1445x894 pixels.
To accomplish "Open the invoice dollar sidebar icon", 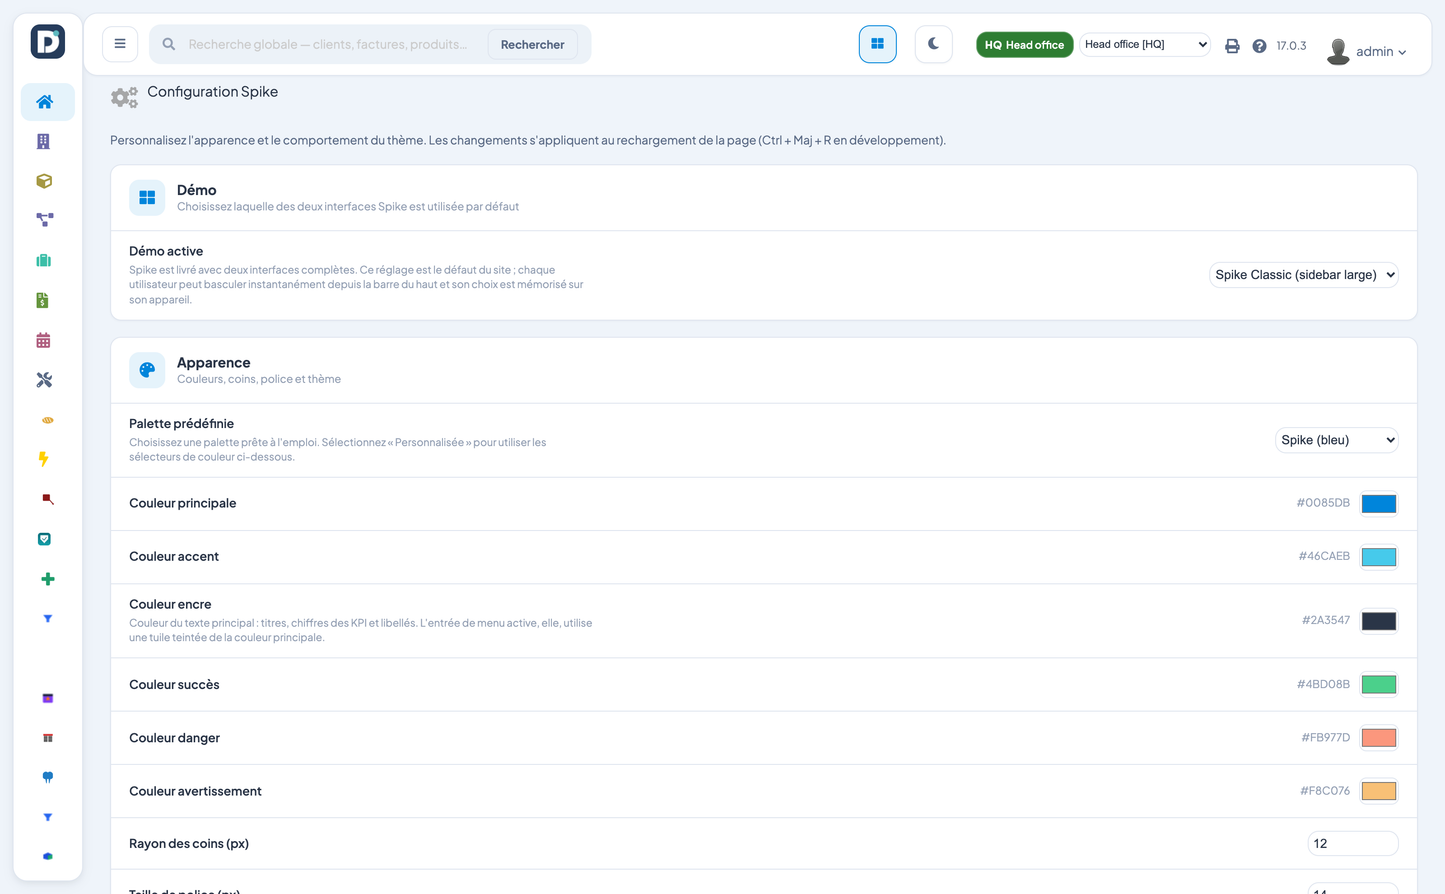I will click(x=43, y=300).
